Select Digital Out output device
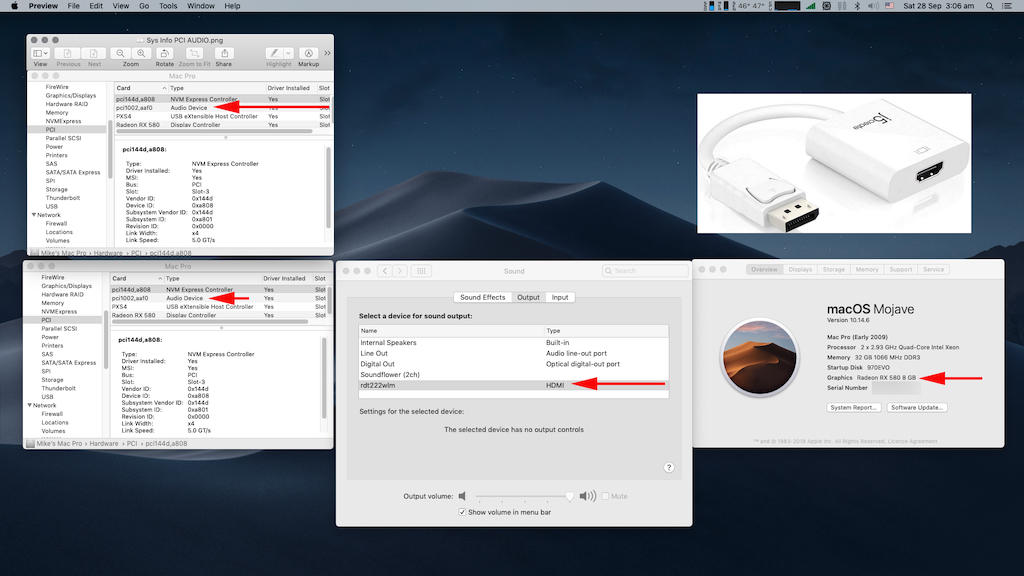This screenshot has height=576, width=1024. click(x=513, y=364)
